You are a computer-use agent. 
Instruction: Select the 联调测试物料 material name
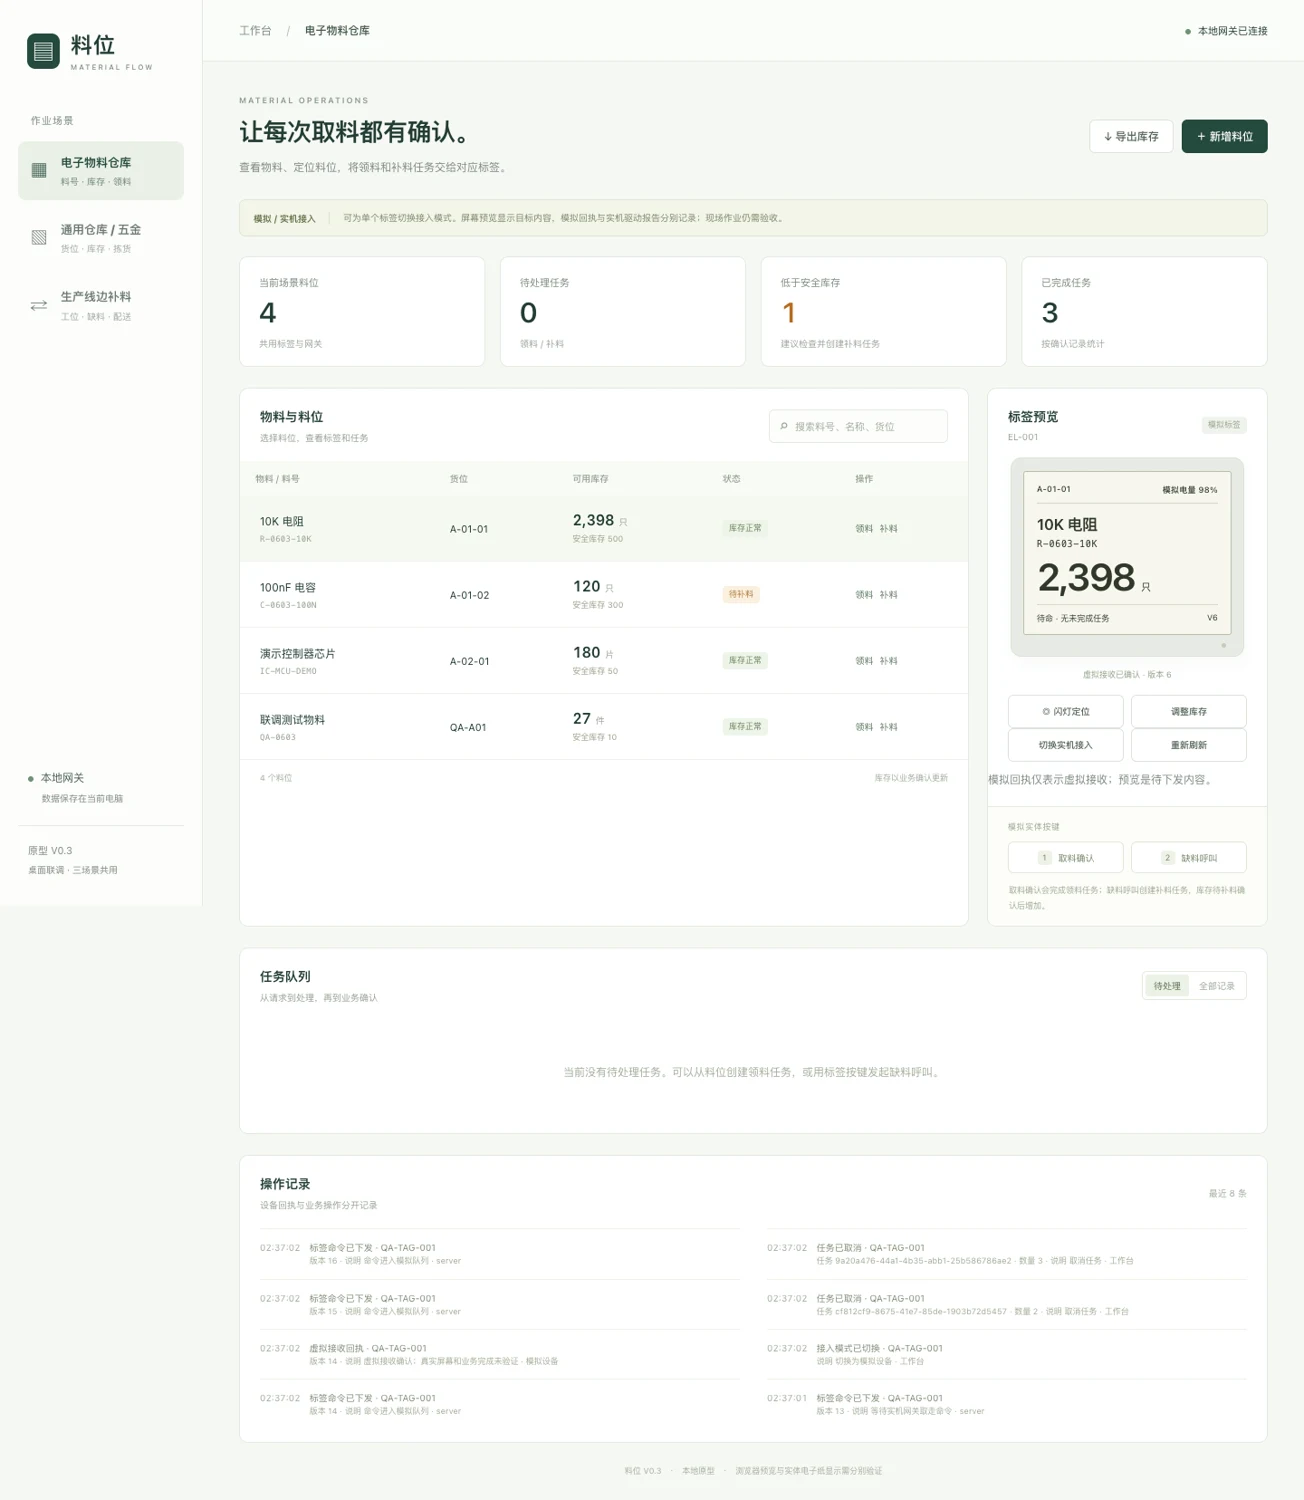coord(292,720)
